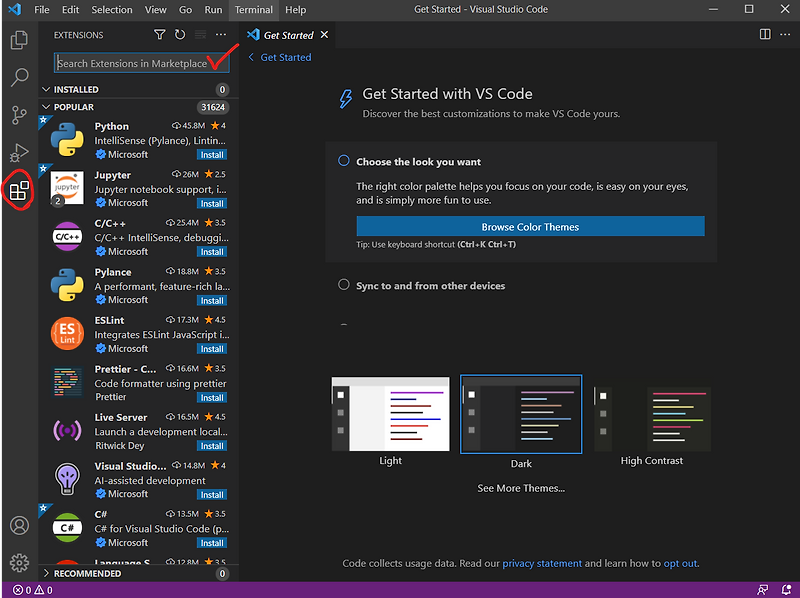Select the circled Extensions icon
Viewport: 800px width, 598px height.
click(x=16, y=191)
